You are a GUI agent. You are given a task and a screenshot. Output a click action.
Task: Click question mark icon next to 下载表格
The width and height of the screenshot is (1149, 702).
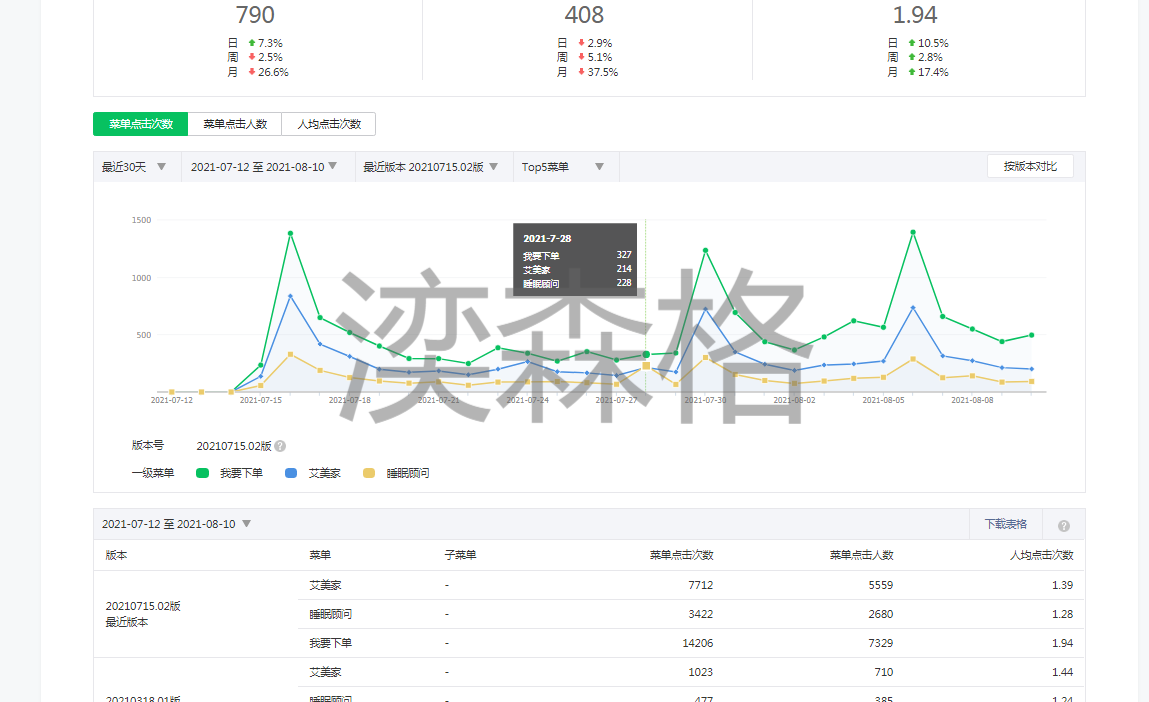pos(1063,525)
